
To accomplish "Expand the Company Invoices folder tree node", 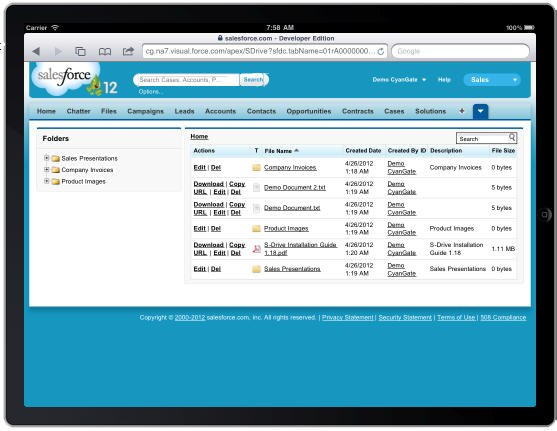I will (x=47, y=169).
